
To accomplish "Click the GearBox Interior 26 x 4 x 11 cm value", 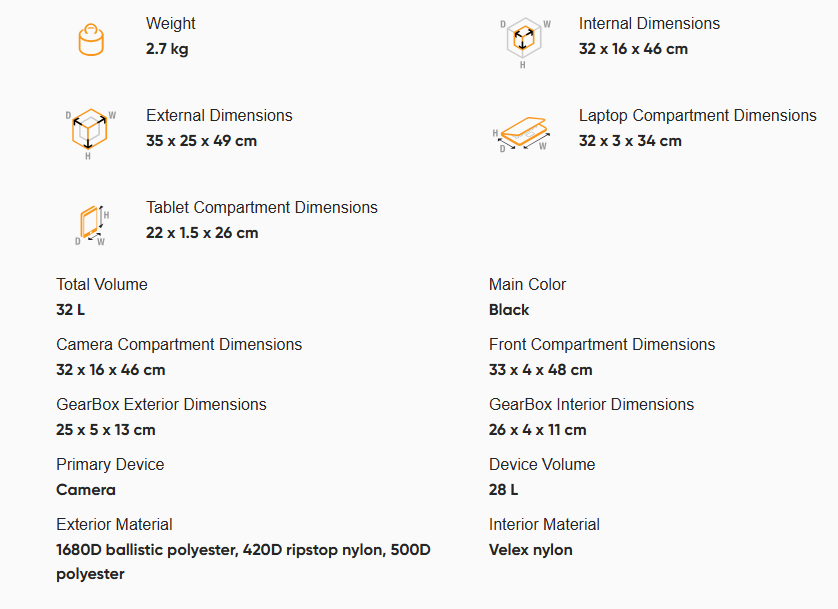I will [x=538, y=430].
